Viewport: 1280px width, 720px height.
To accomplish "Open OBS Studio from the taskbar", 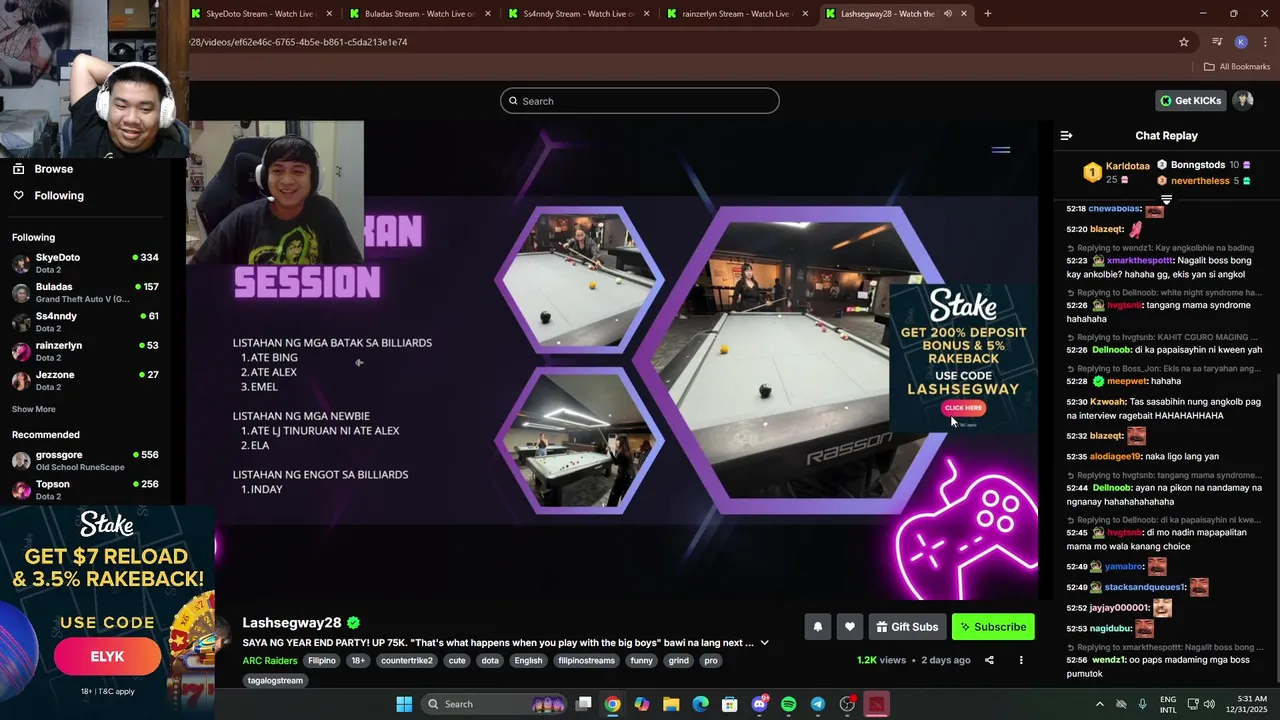I will click(x=847, y=704).
